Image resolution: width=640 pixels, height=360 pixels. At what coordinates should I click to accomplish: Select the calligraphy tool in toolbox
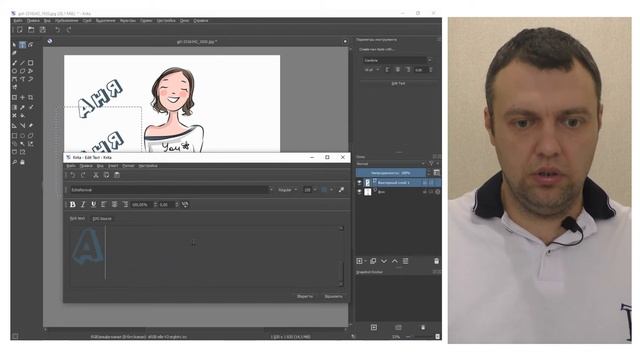[x=14, y=53]
